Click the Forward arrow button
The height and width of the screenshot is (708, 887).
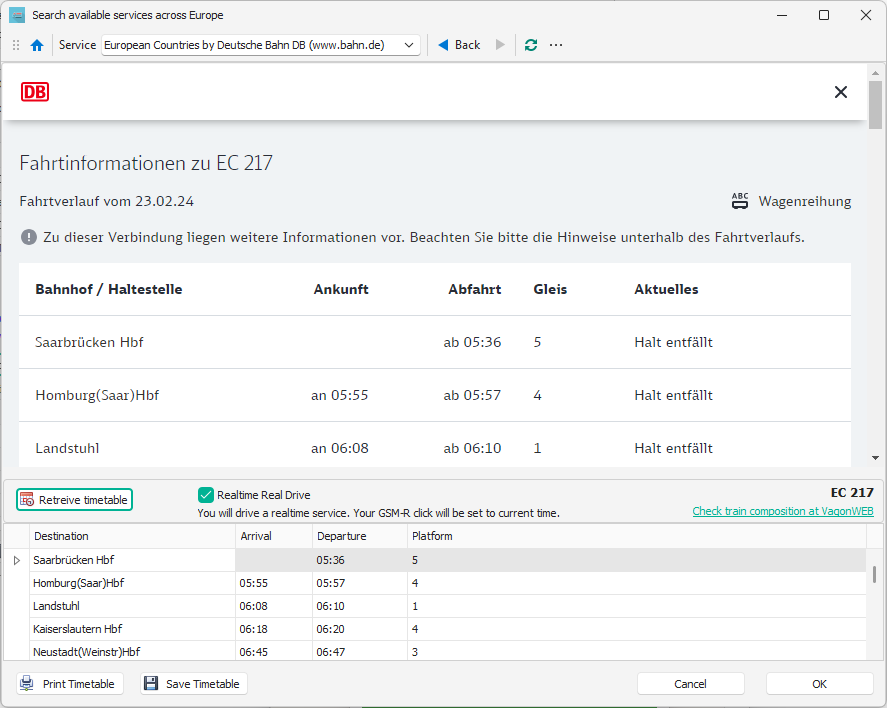click(x=500, y=45)
